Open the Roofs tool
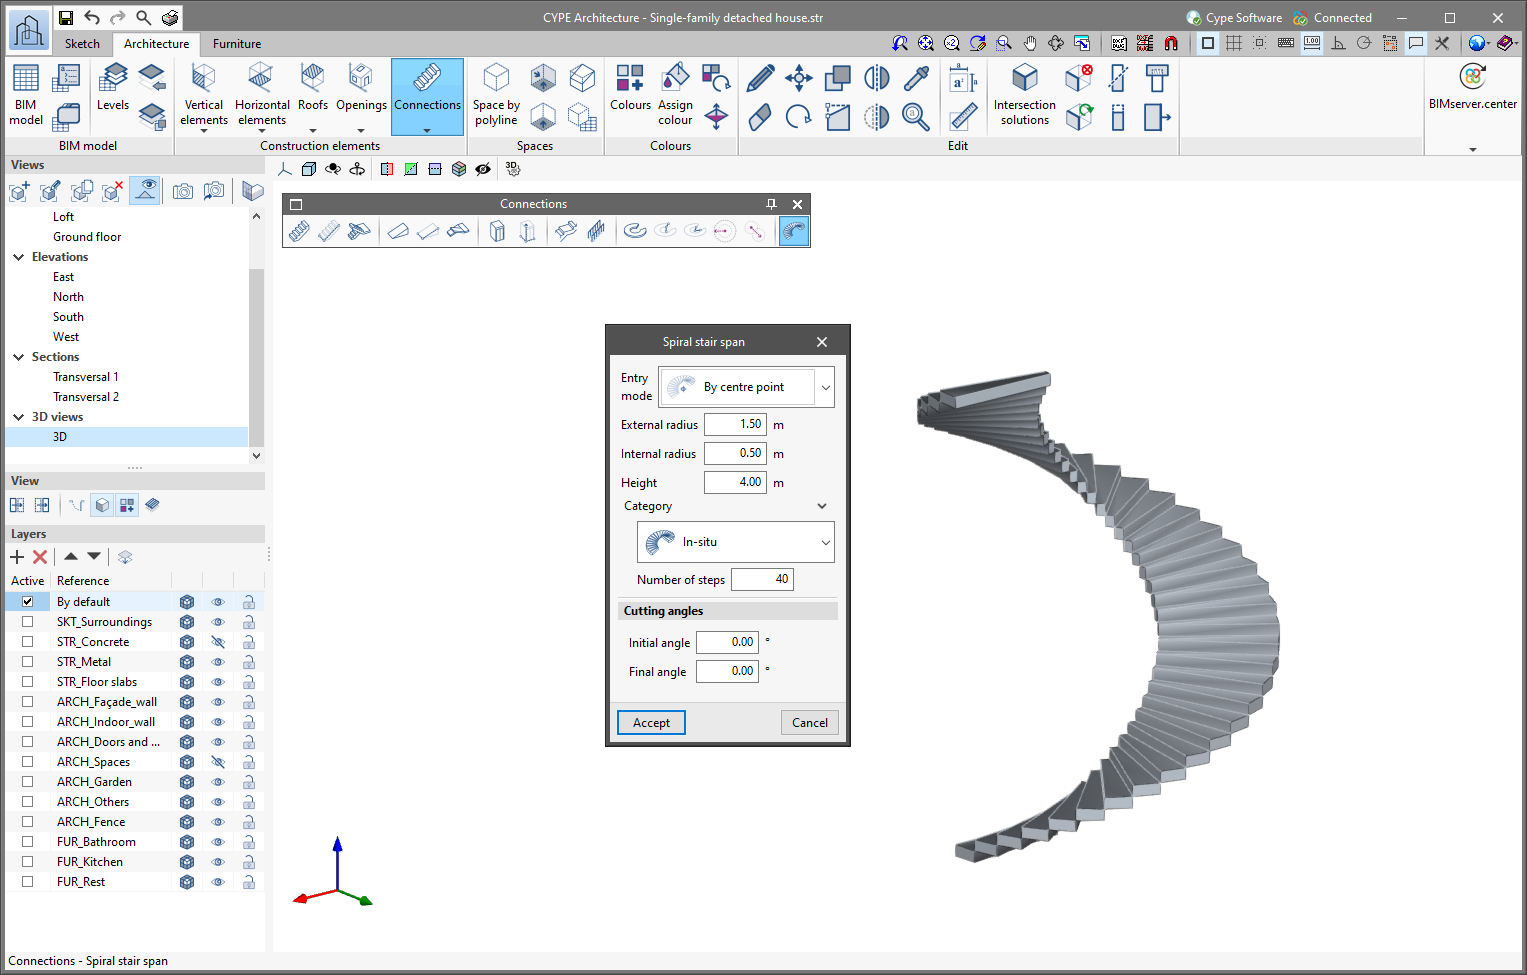Viewport: 1527px width, 975px height. point(312,87)
